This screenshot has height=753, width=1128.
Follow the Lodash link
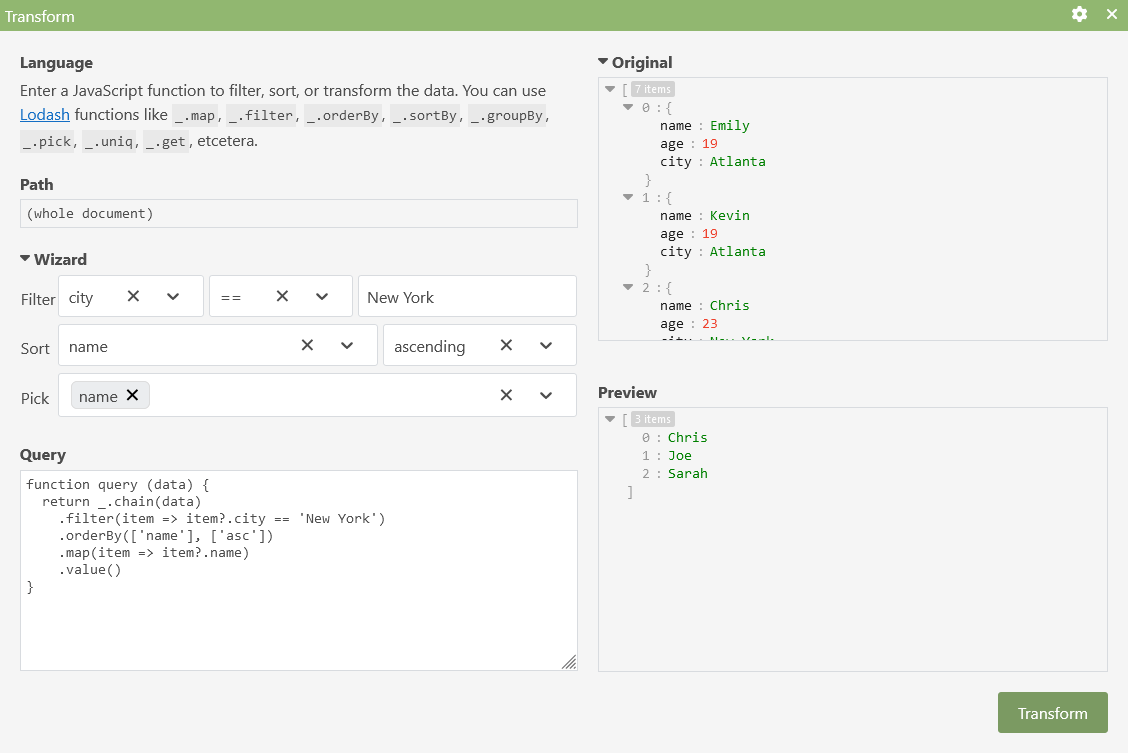(45, 114)
